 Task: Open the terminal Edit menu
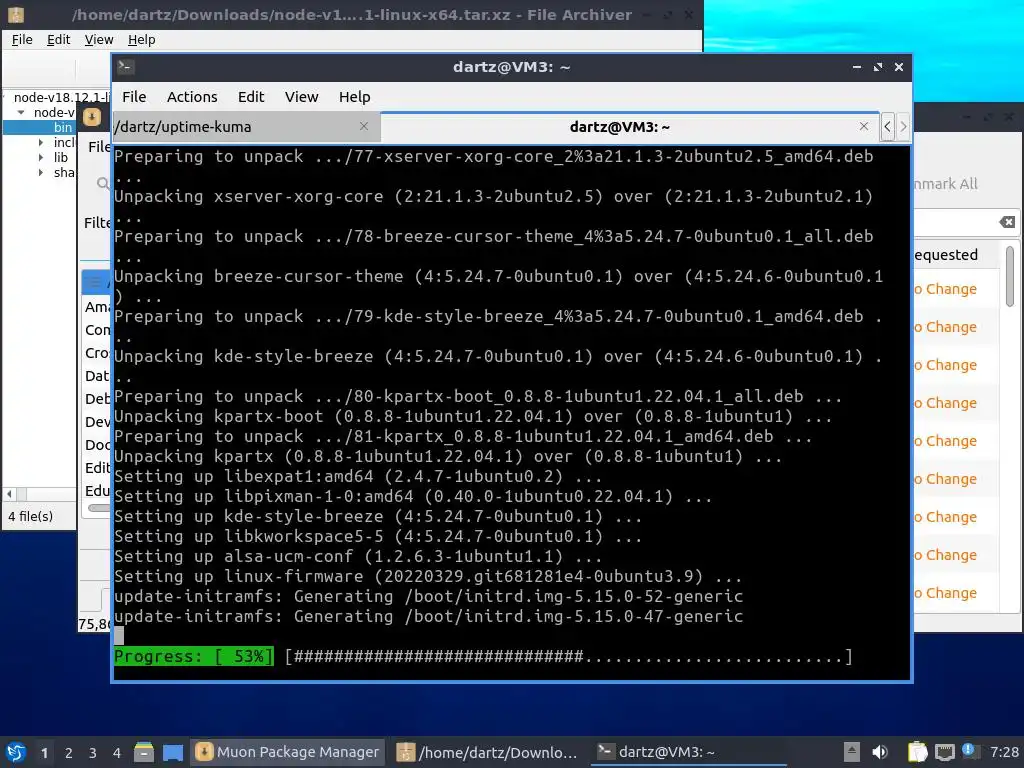click(251, 97)
